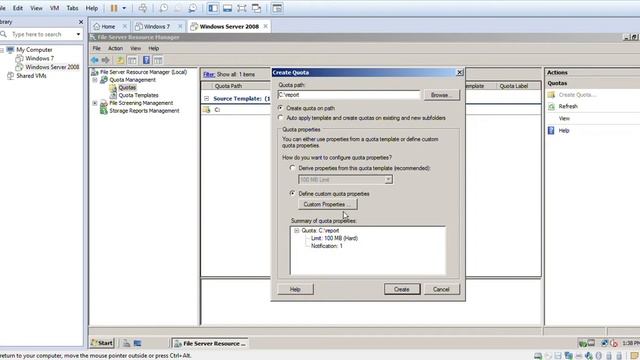Click Help in the Actions pane

click(x=564, y=131)
